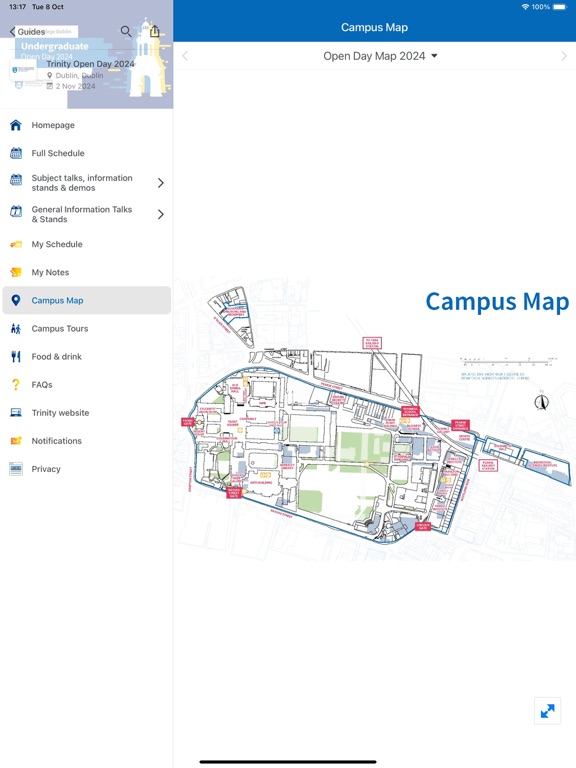Image resolution: width=576 pixels, height=768 pixels.
Task: Tap the battery indicator in status bar
Action: [x=559, y=7]
